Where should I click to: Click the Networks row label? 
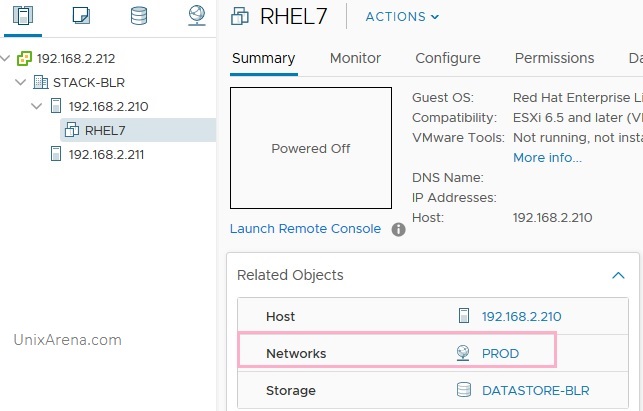point(296,354)
